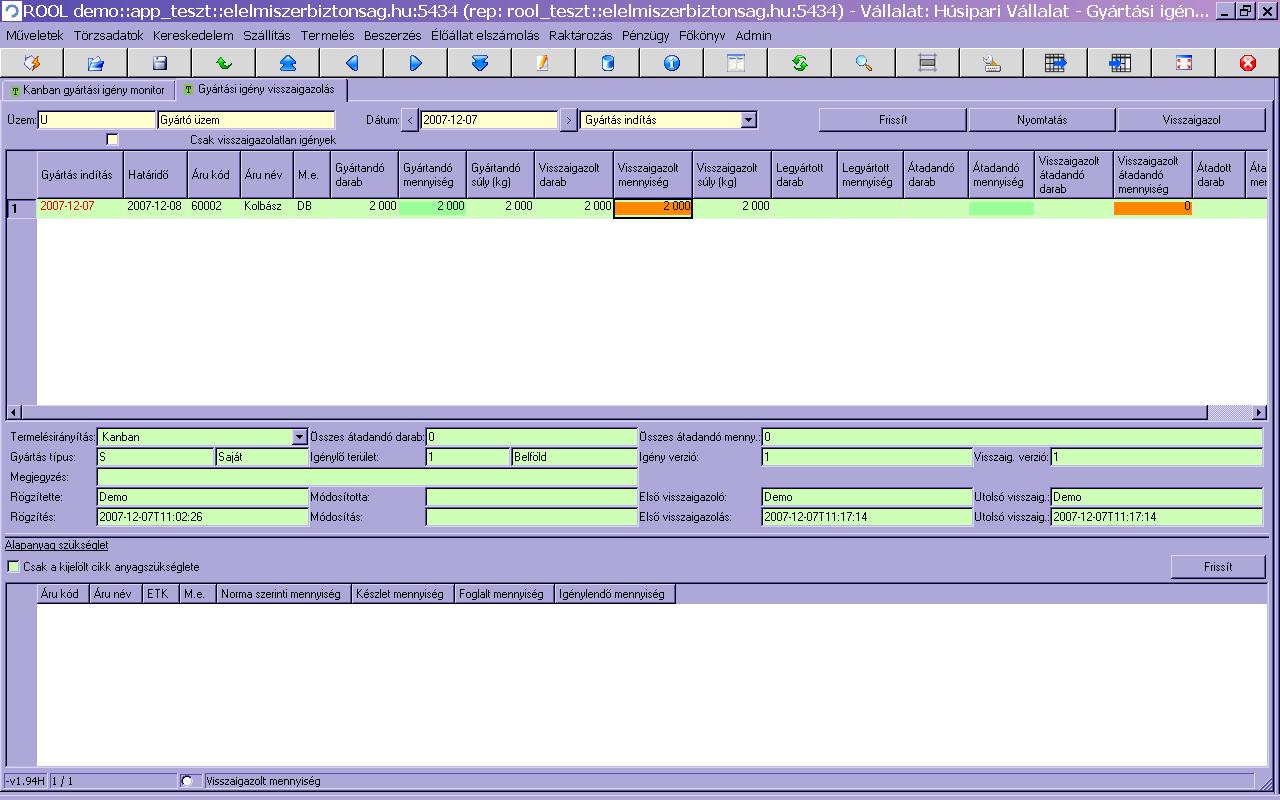Viewport: 1280px width, 800px height.
Task: Click the blue info circle toolbar icon
Action: [x=672, y=63]
